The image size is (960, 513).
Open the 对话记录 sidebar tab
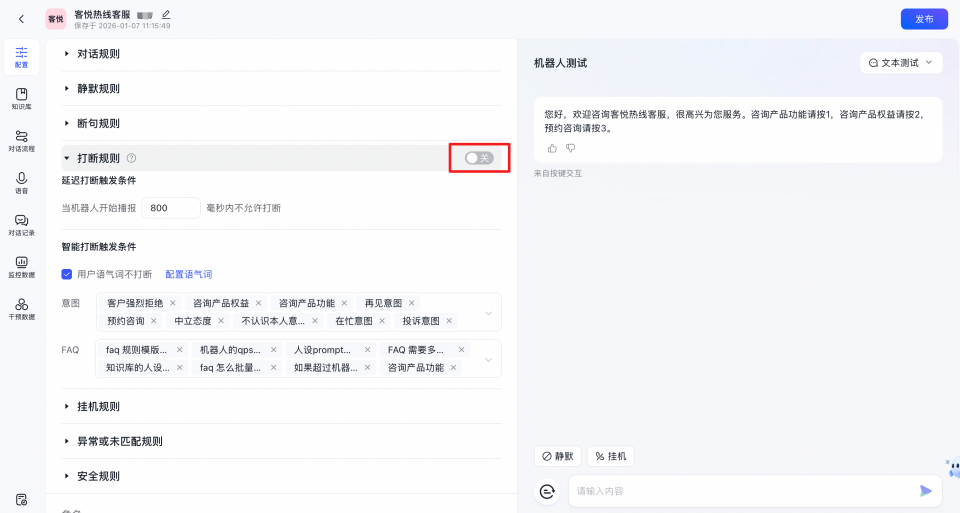click(21, 224)
